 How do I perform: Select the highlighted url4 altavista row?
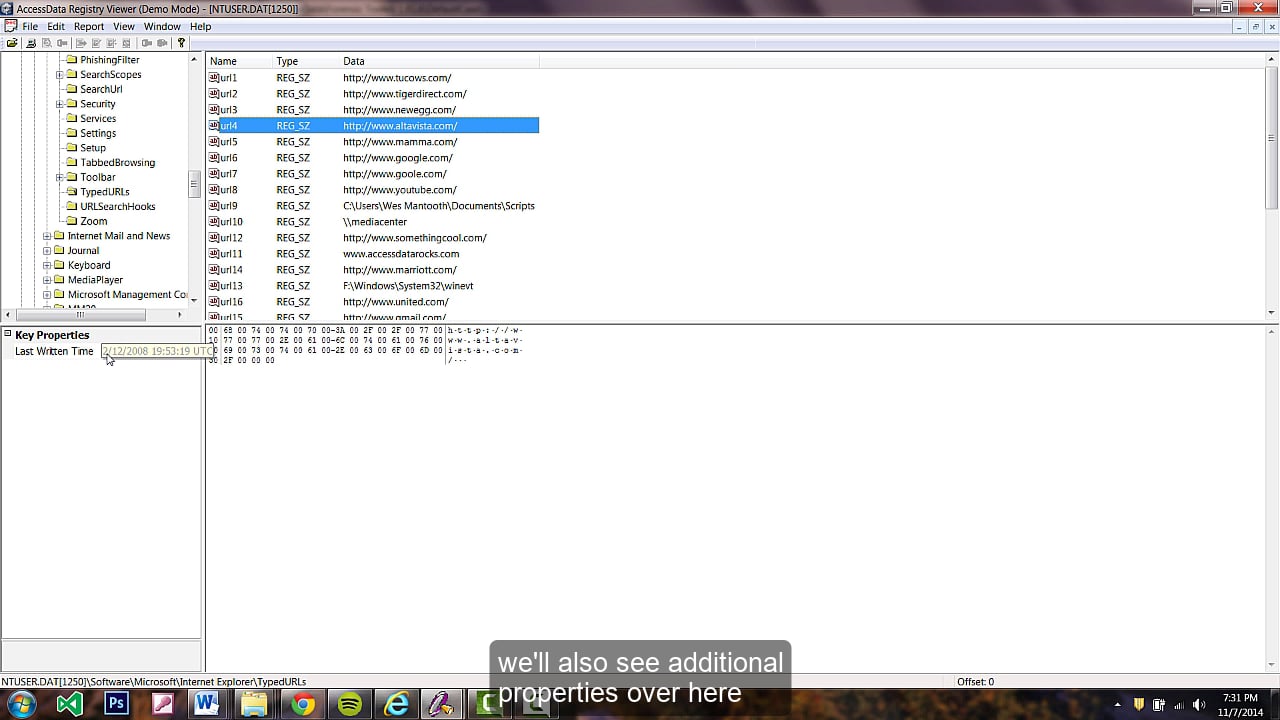pyautogui.click(x=373, y=126)
